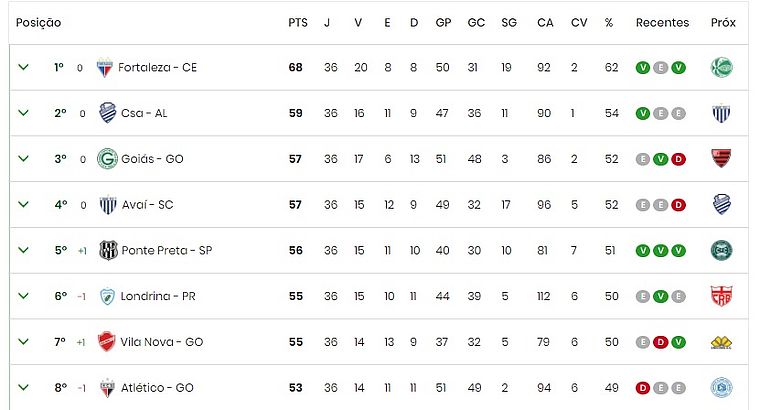Sort table by PTS column header
Viewport: 760px width, 410px height.
tap(297, 22)
